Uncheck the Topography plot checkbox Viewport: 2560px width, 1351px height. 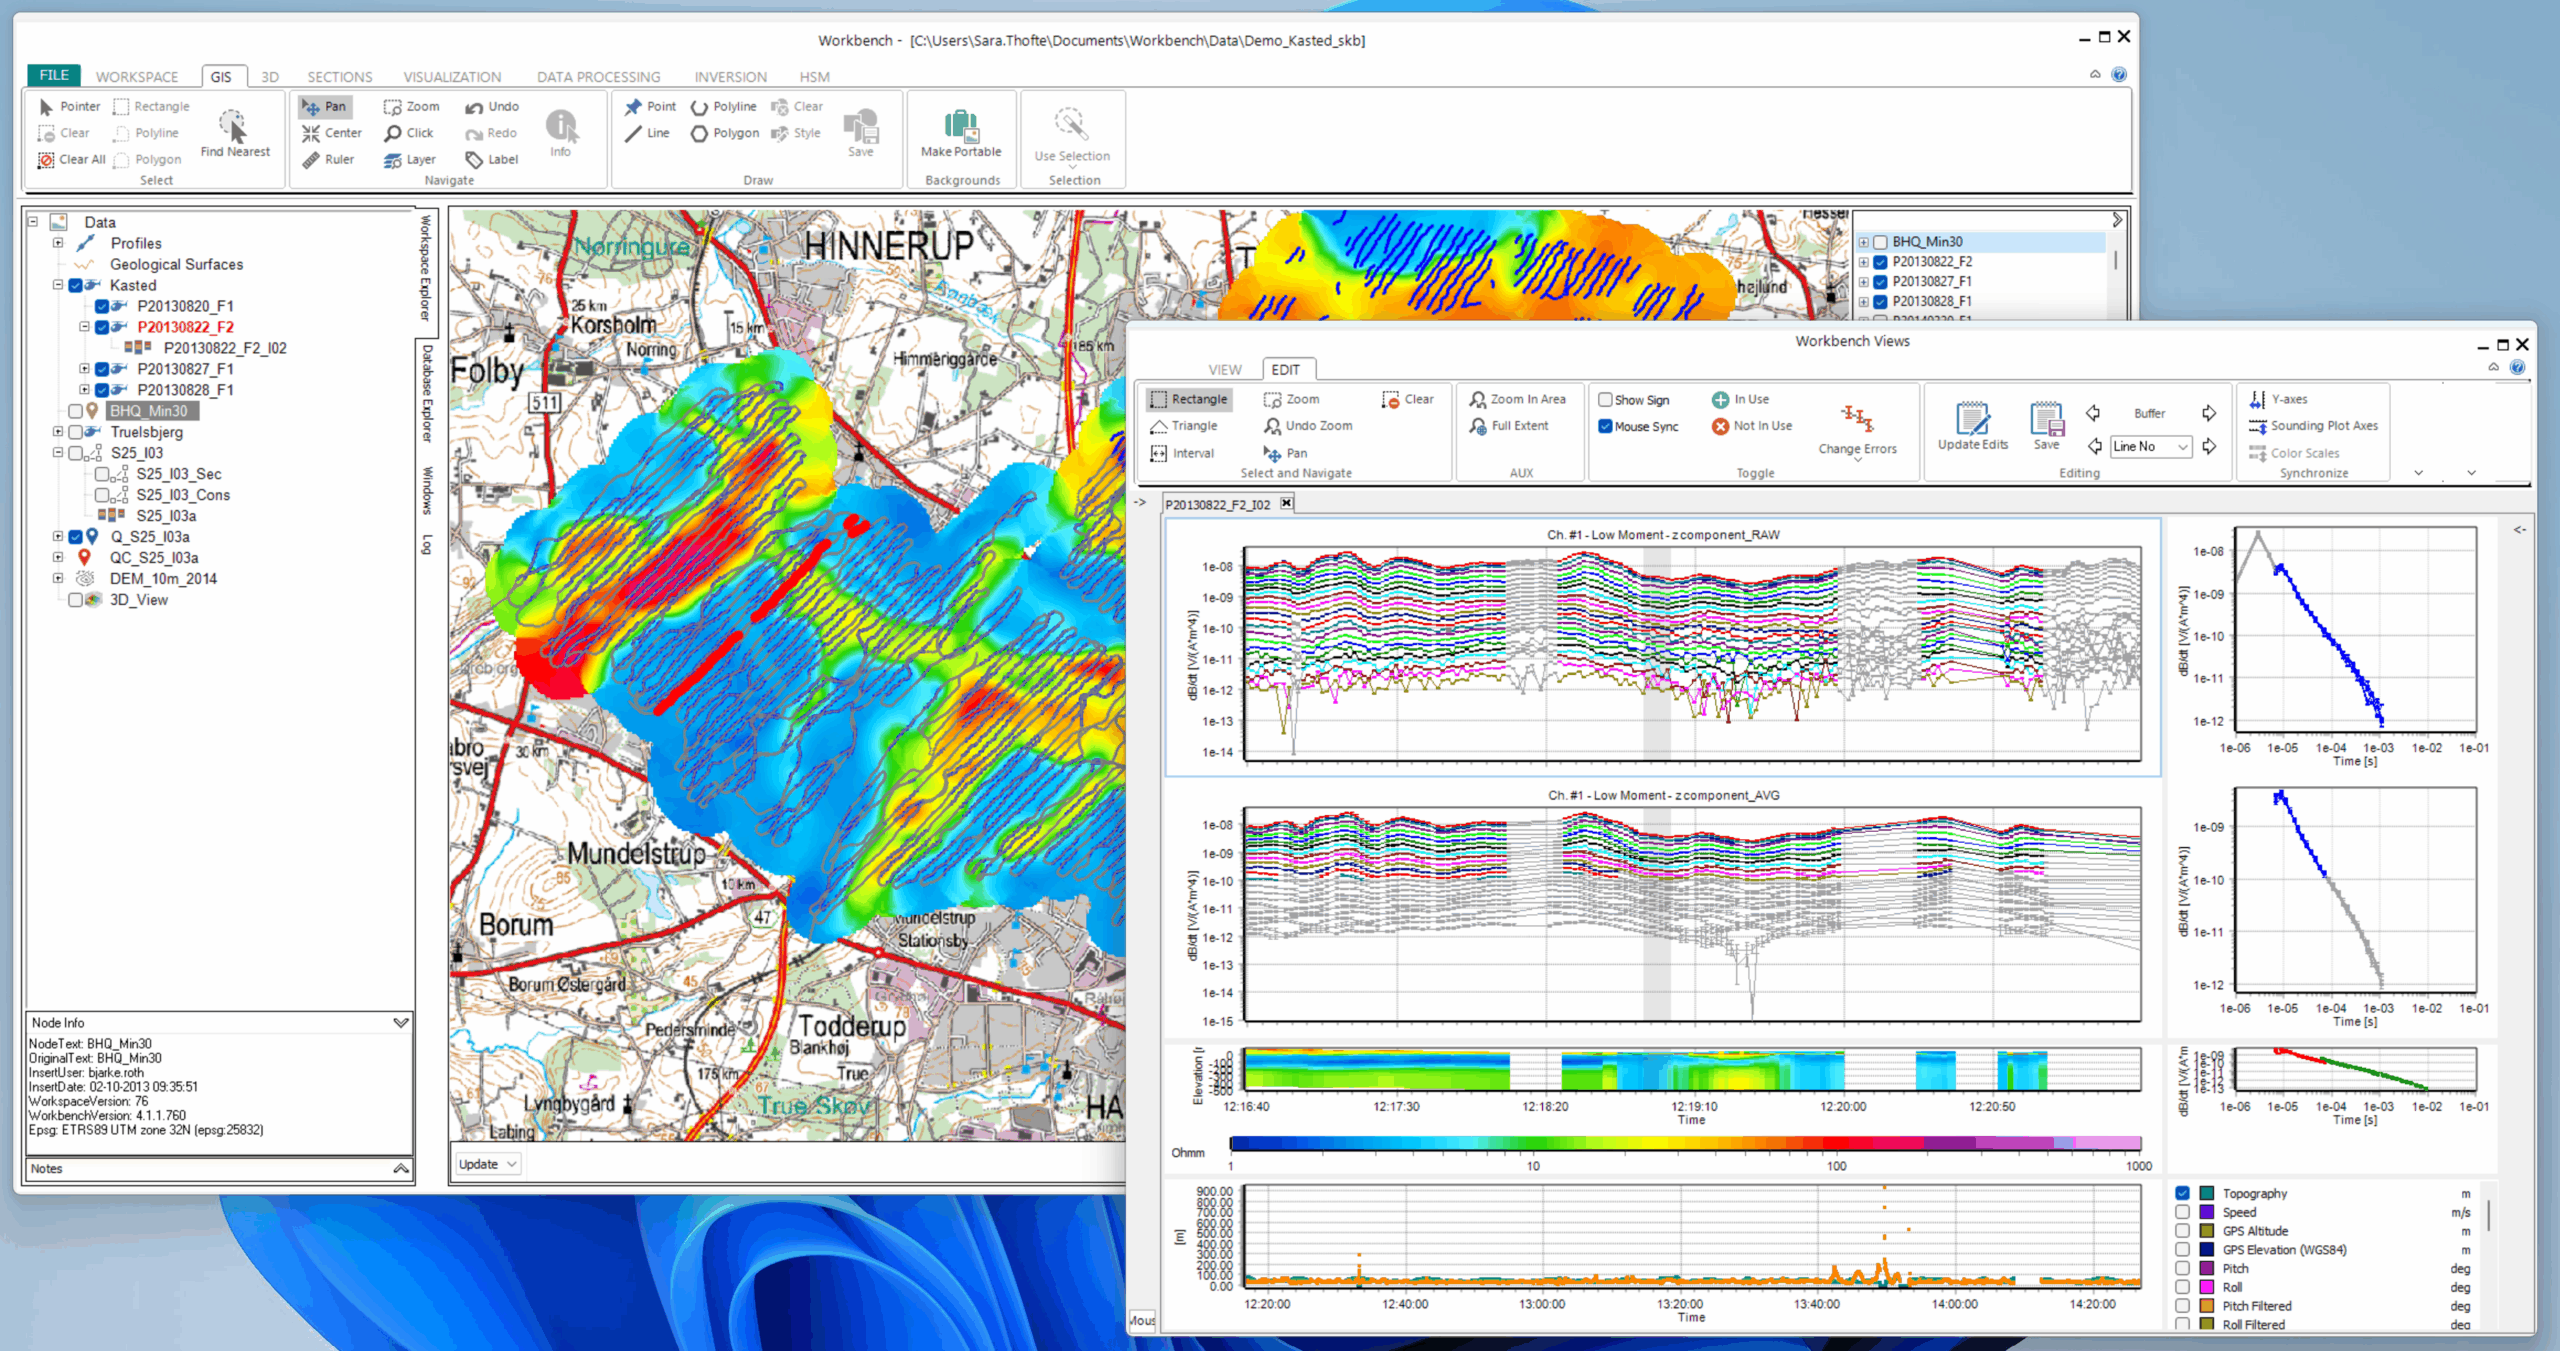pyautogui.click(x=2182, y=1193)
